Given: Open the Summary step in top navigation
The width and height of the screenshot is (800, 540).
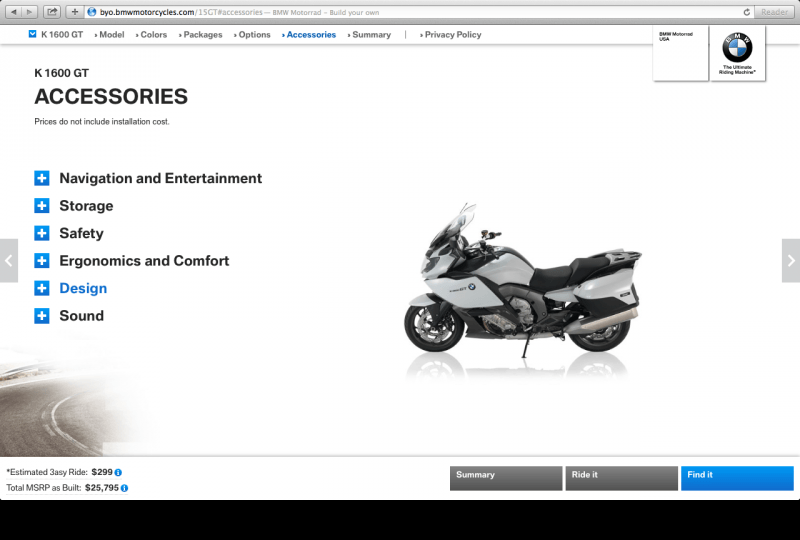Looking at the screenshot, I should (369, 35).
